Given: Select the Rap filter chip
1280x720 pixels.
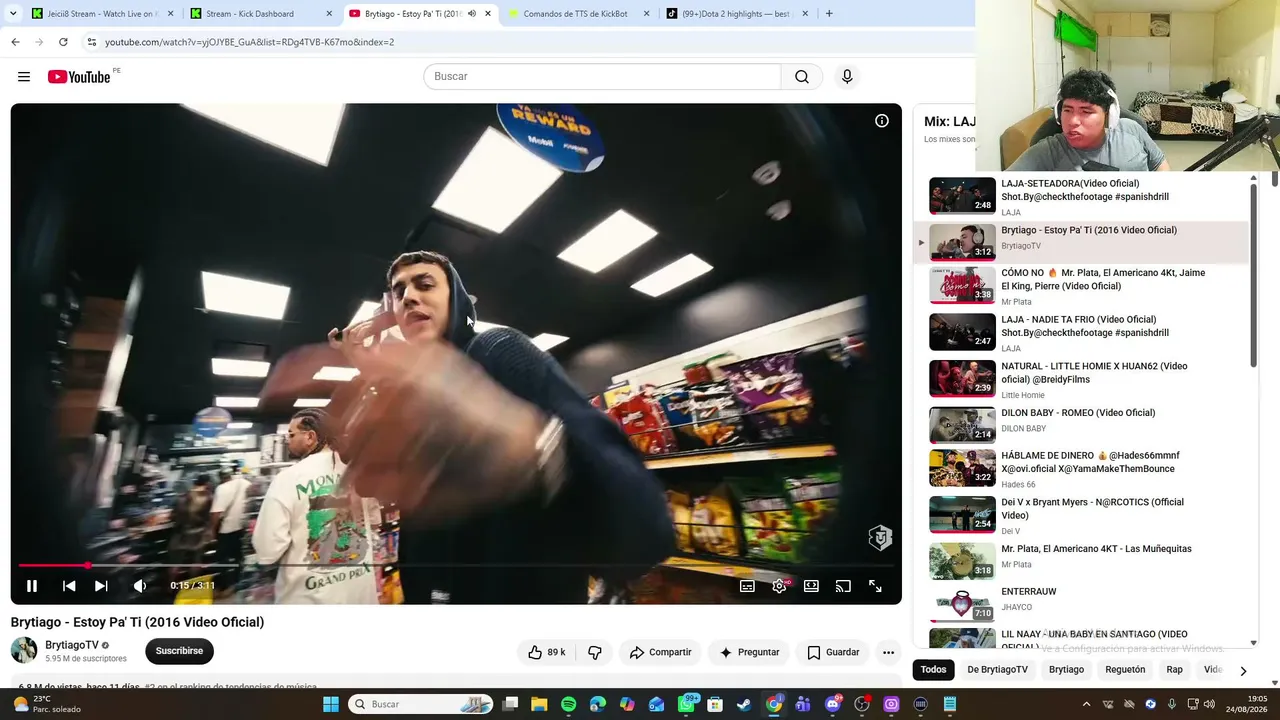Looking at the screenshot, I should [x=1174, y=670].
